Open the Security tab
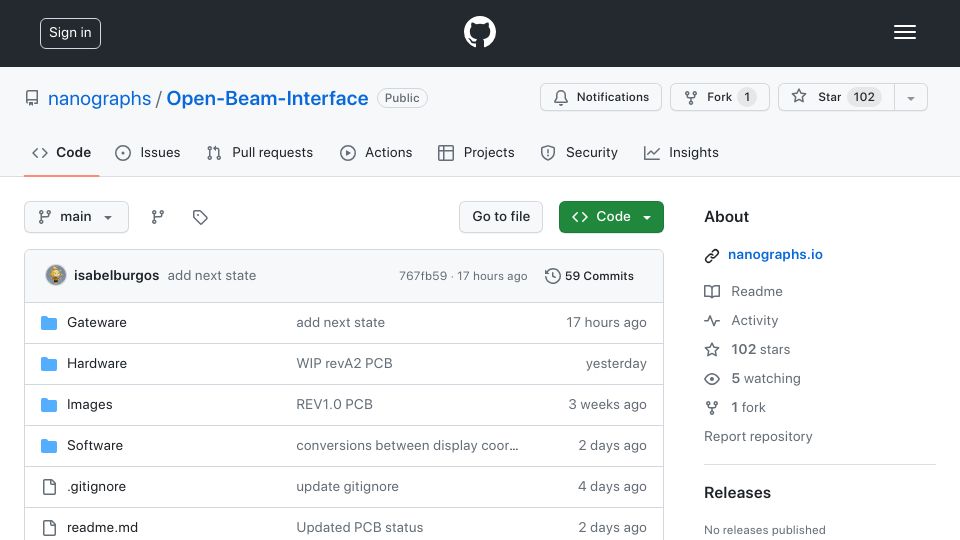The image size is (960, 540). [x=579, y=152]
